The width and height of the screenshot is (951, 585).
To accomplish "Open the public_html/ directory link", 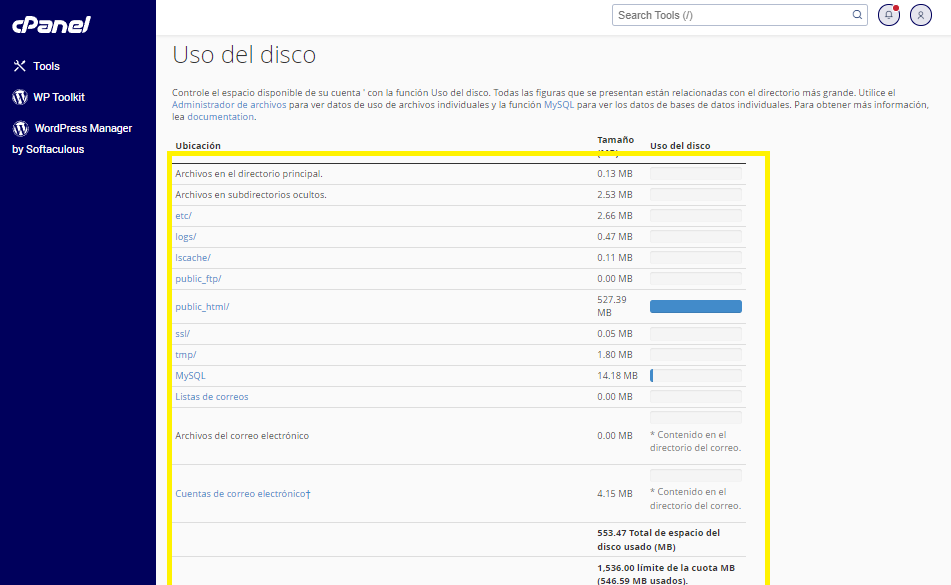I will [202, 307].
